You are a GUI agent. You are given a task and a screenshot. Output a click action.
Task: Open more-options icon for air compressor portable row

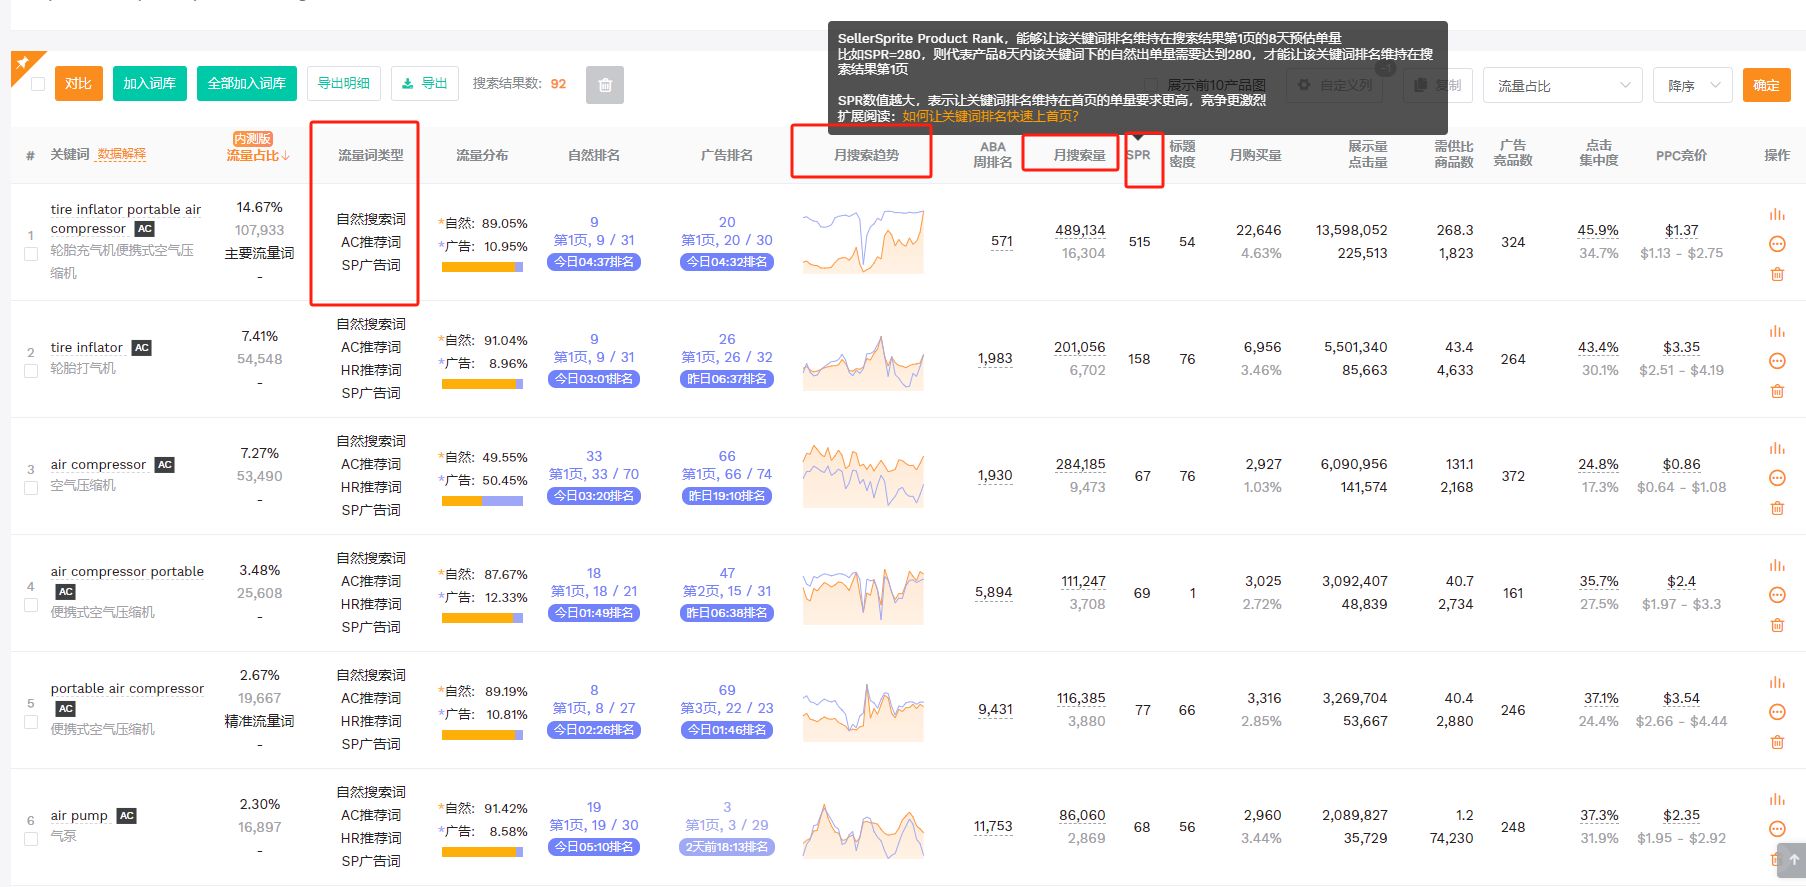(1777, 595)
